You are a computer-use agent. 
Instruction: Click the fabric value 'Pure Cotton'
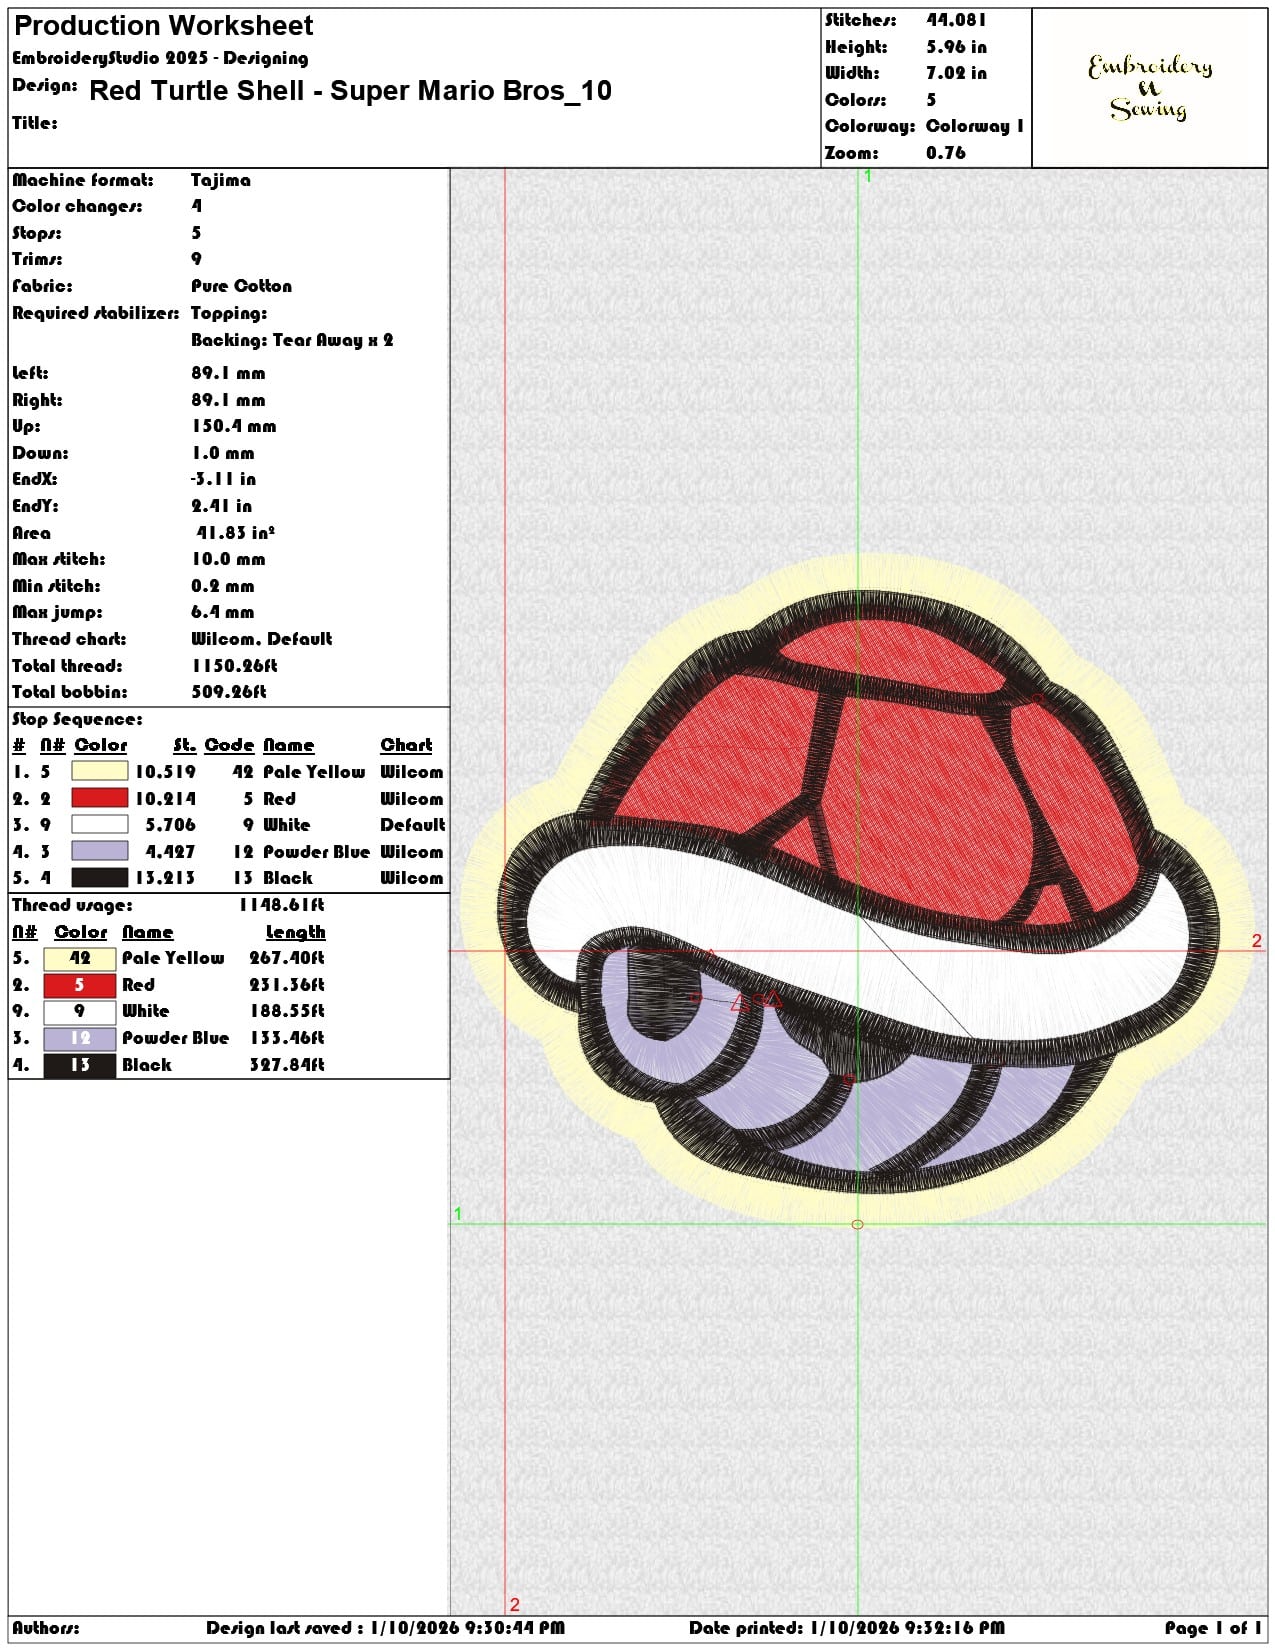pos(242,285)
